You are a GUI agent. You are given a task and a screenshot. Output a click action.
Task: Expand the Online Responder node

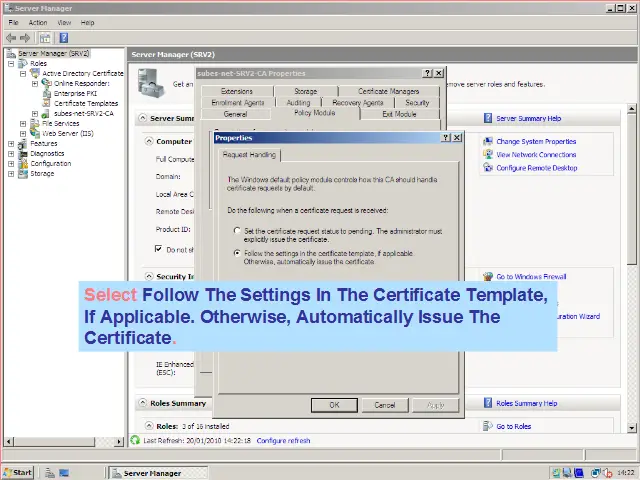[35, 84]
